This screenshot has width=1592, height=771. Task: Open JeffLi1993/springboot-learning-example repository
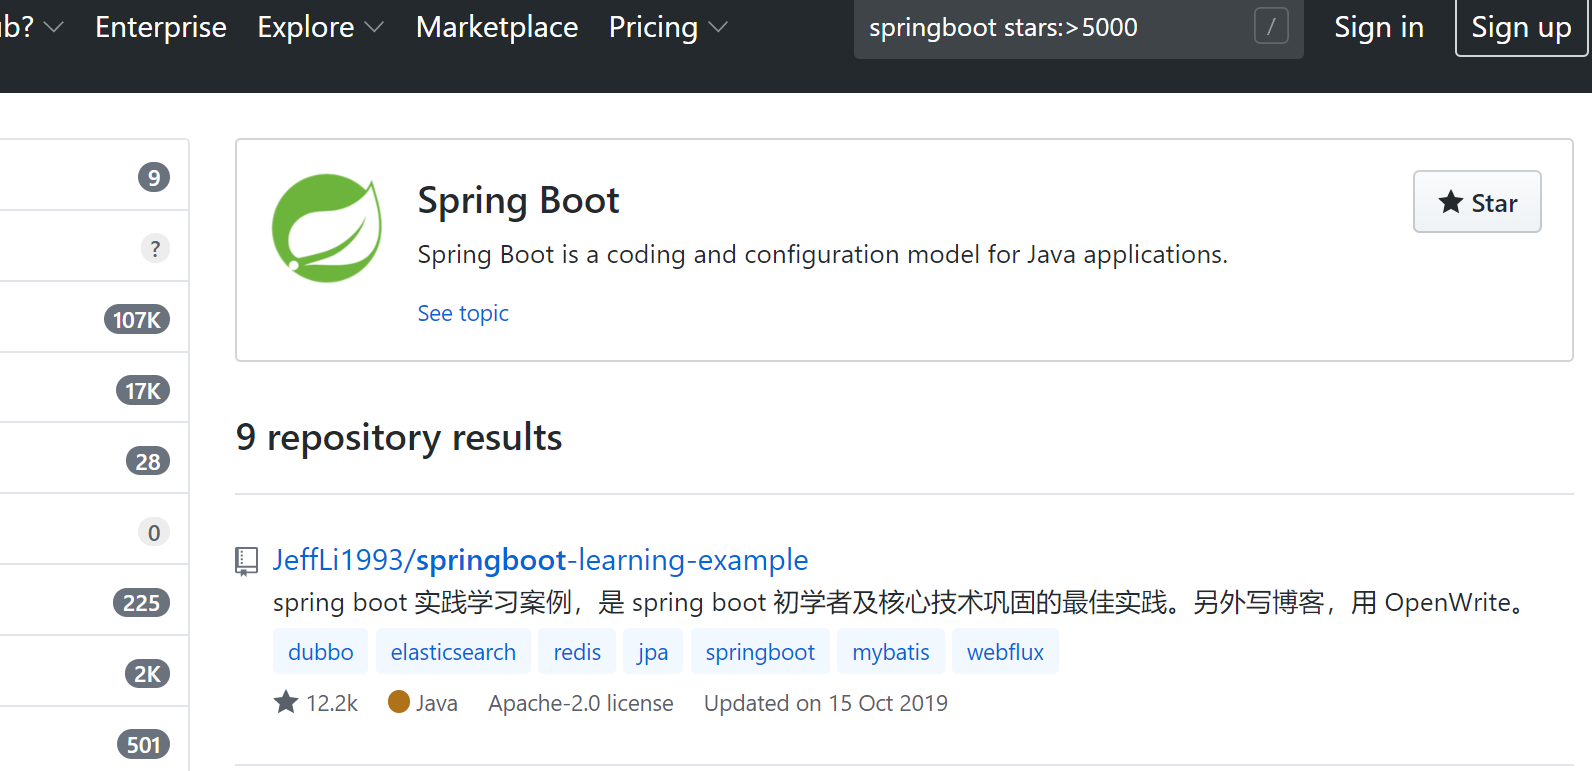[540, 560]
